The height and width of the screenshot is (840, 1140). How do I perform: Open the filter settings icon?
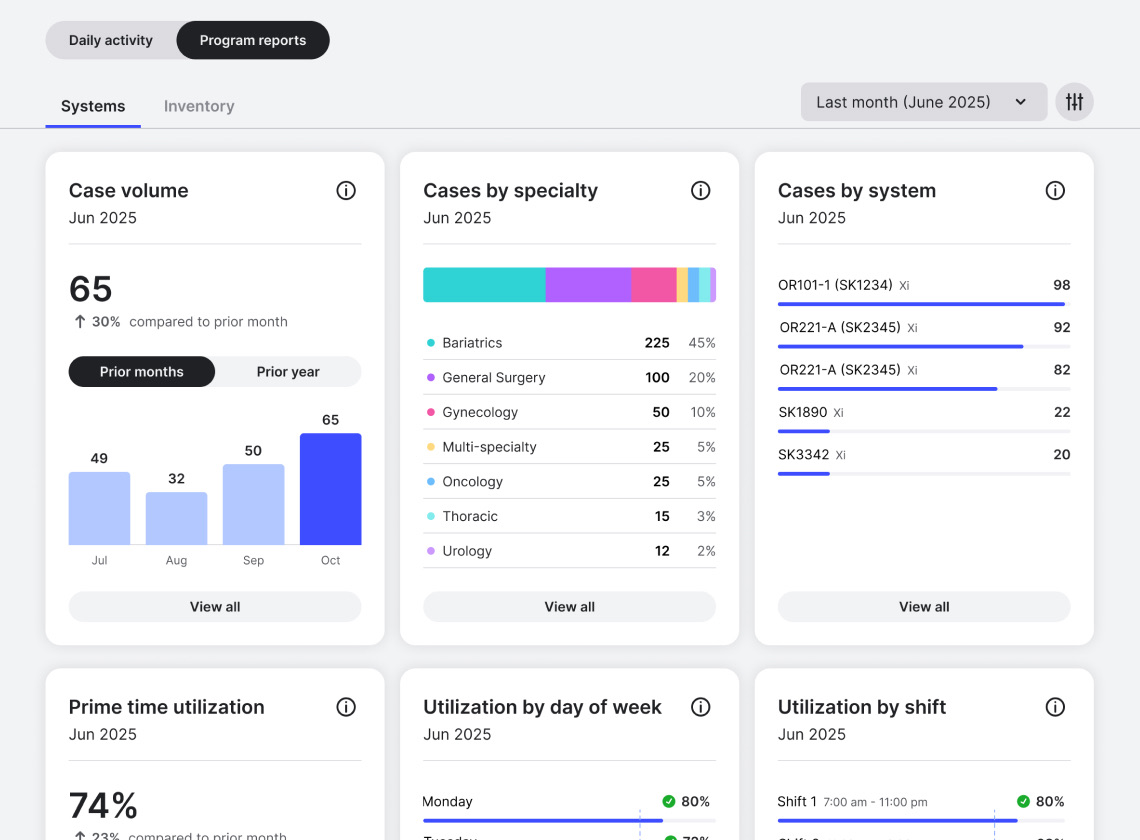pyautogui.click(x=1074, y=101)
